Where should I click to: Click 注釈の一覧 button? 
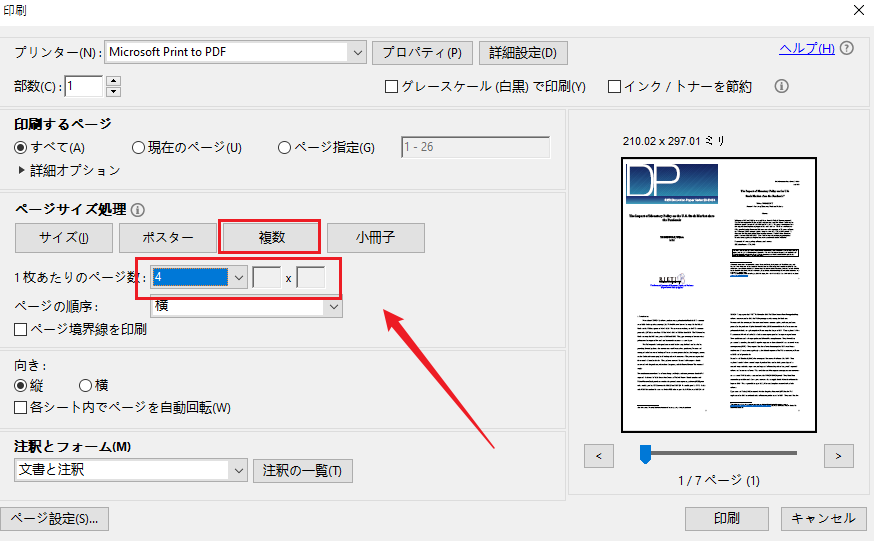click(303, 471)
